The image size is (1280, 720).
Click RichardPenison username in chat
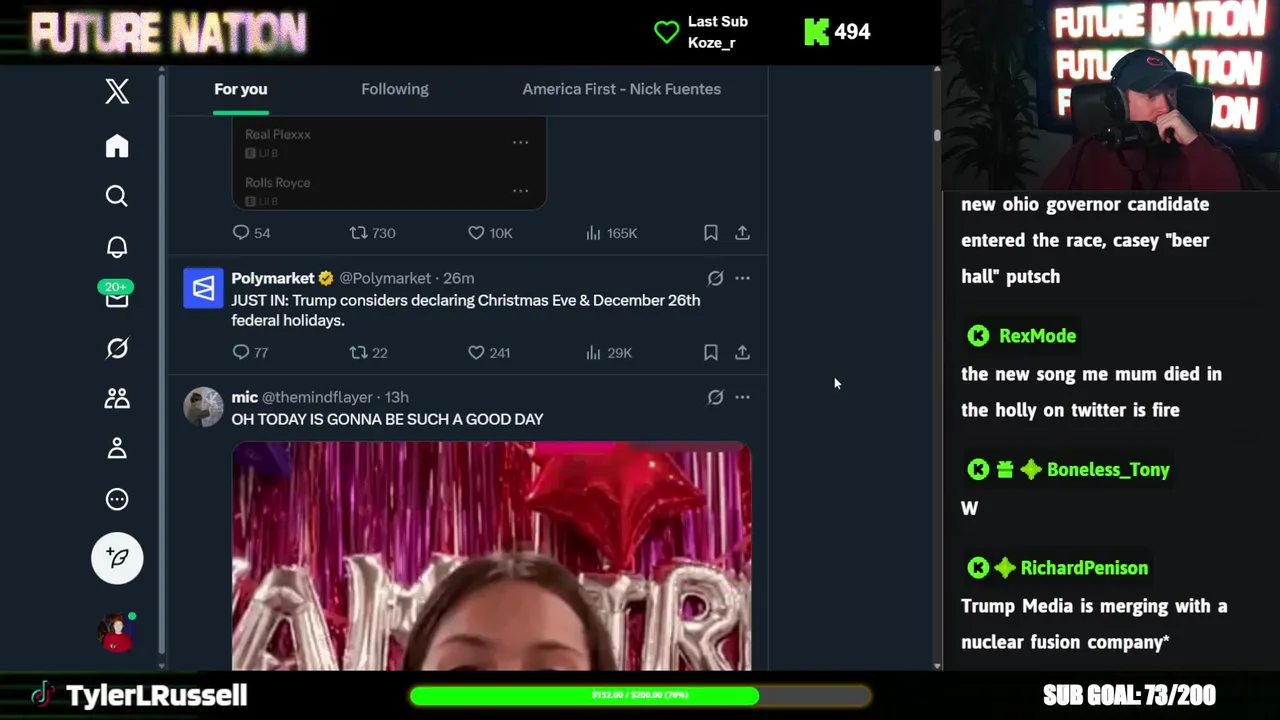pyautogui.click(x=1084, y=568)
